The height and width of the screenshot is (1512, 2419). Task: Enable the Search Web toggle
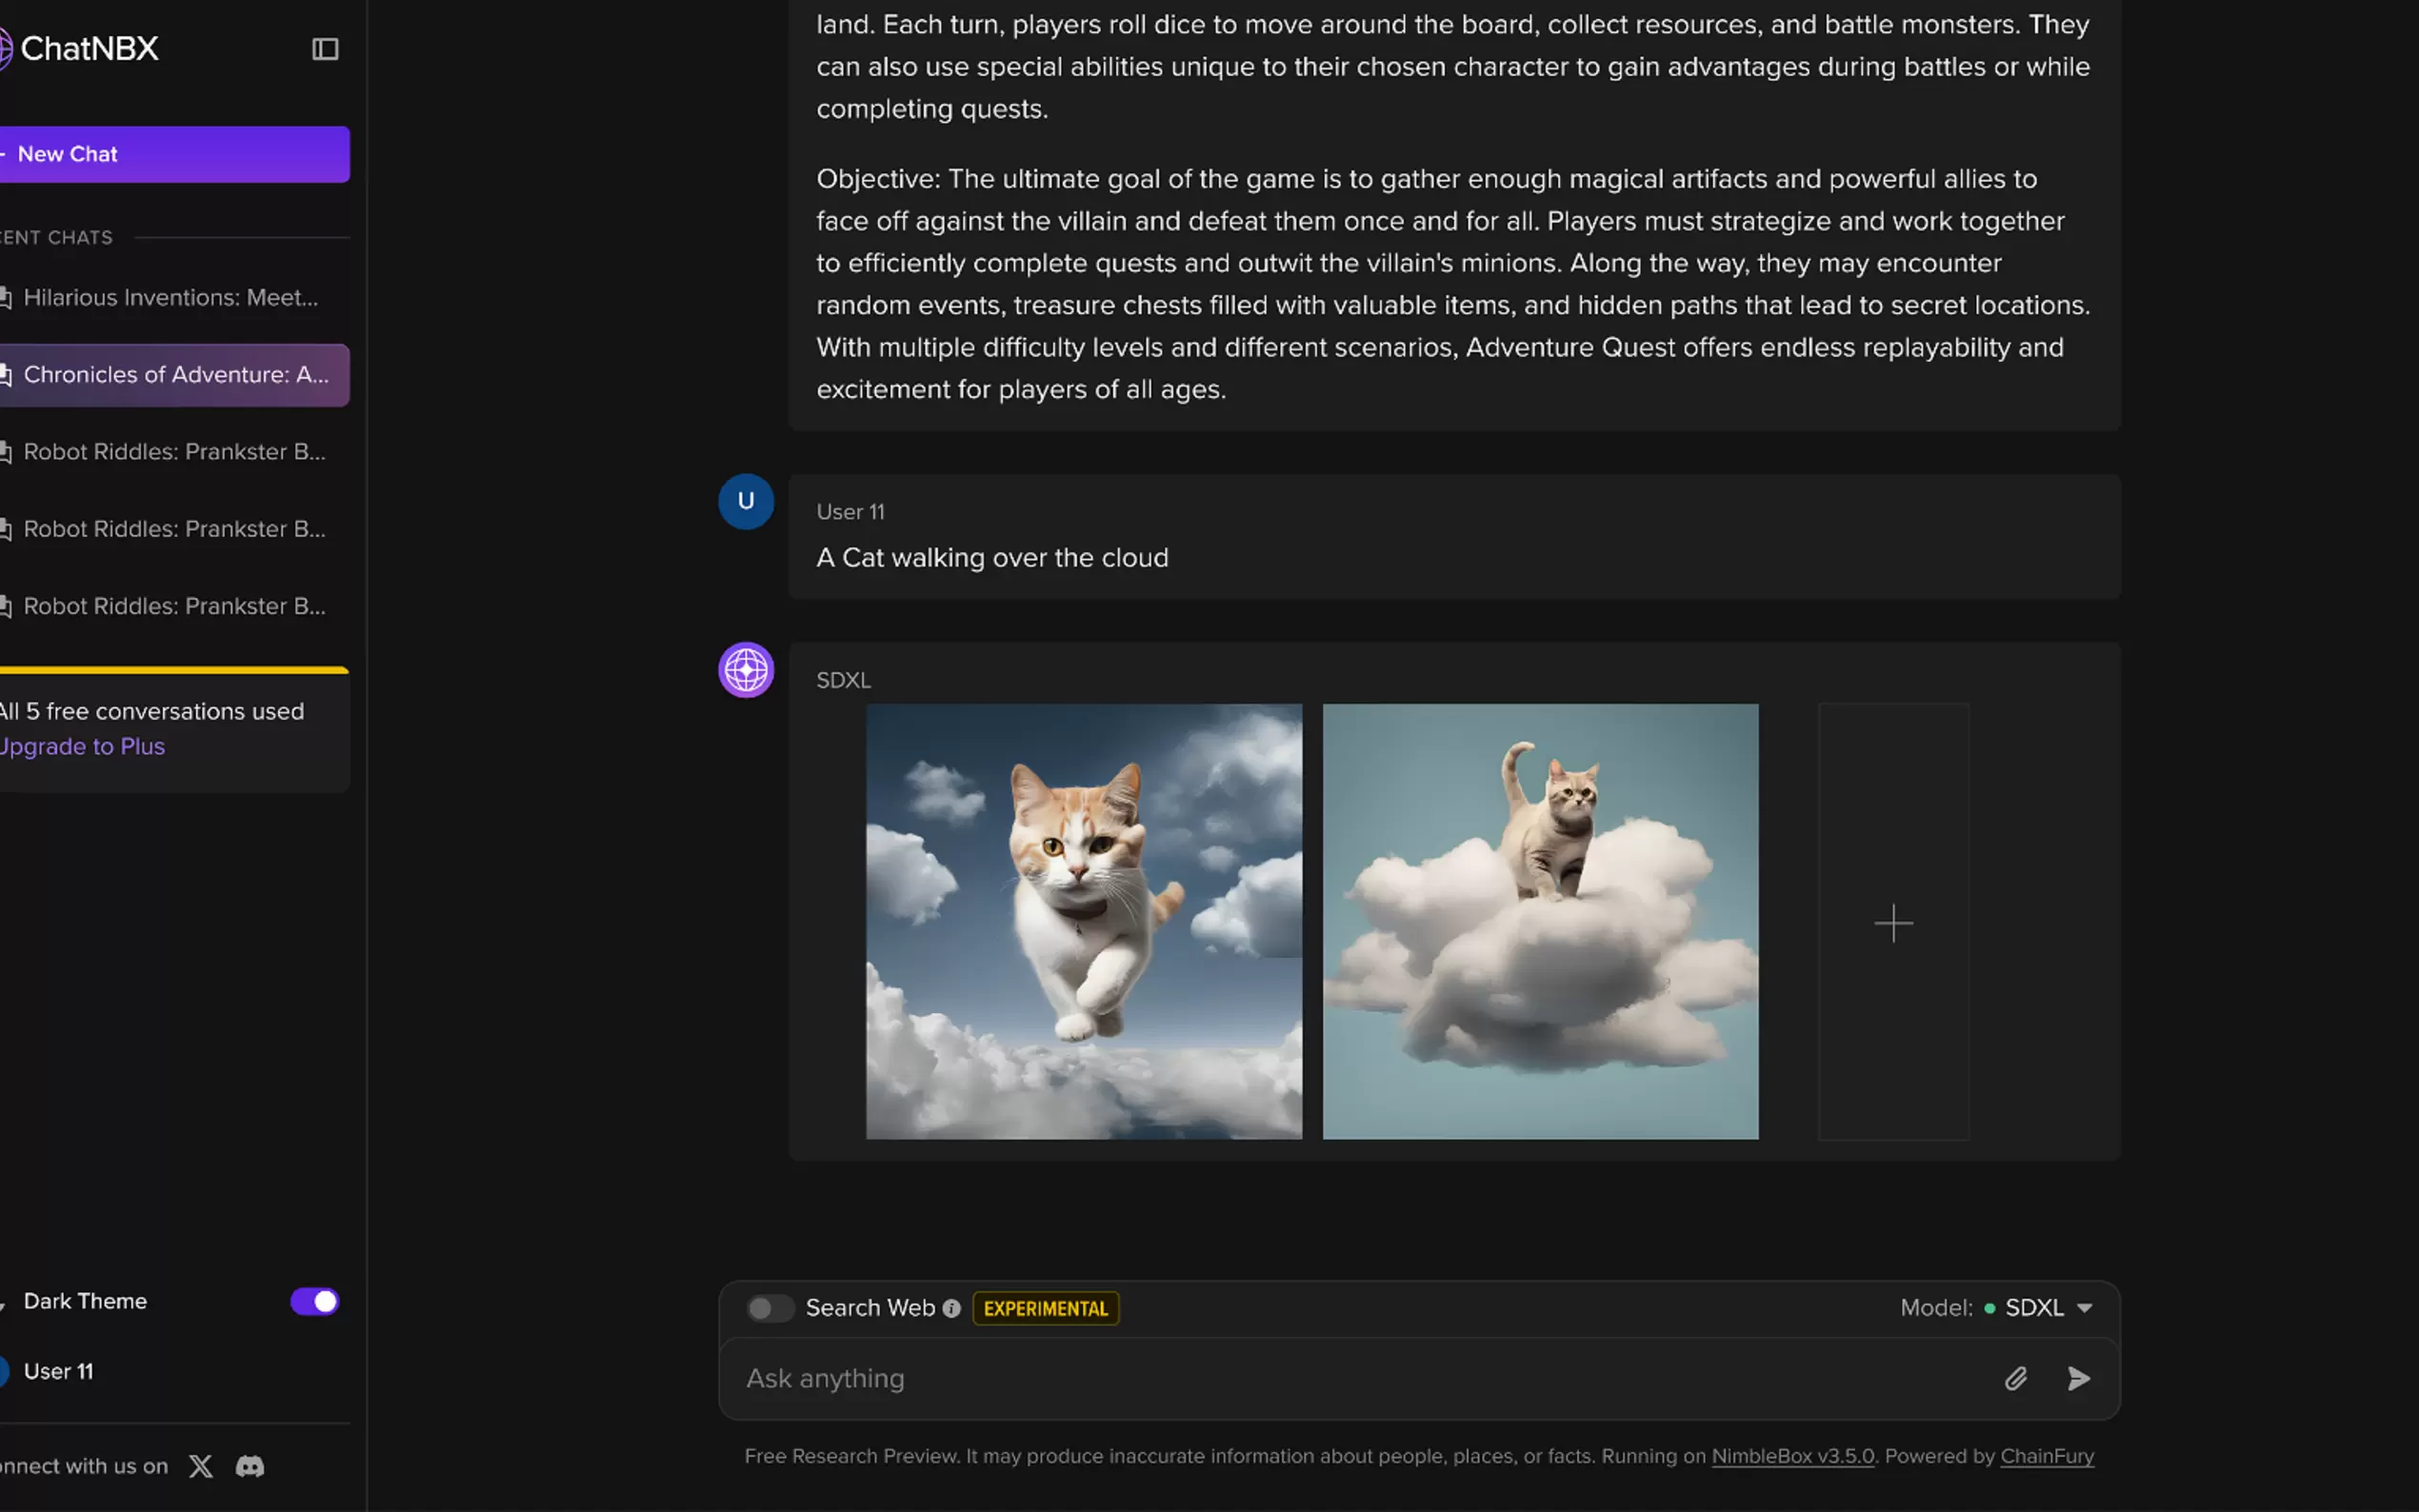tap(769, 1308)
